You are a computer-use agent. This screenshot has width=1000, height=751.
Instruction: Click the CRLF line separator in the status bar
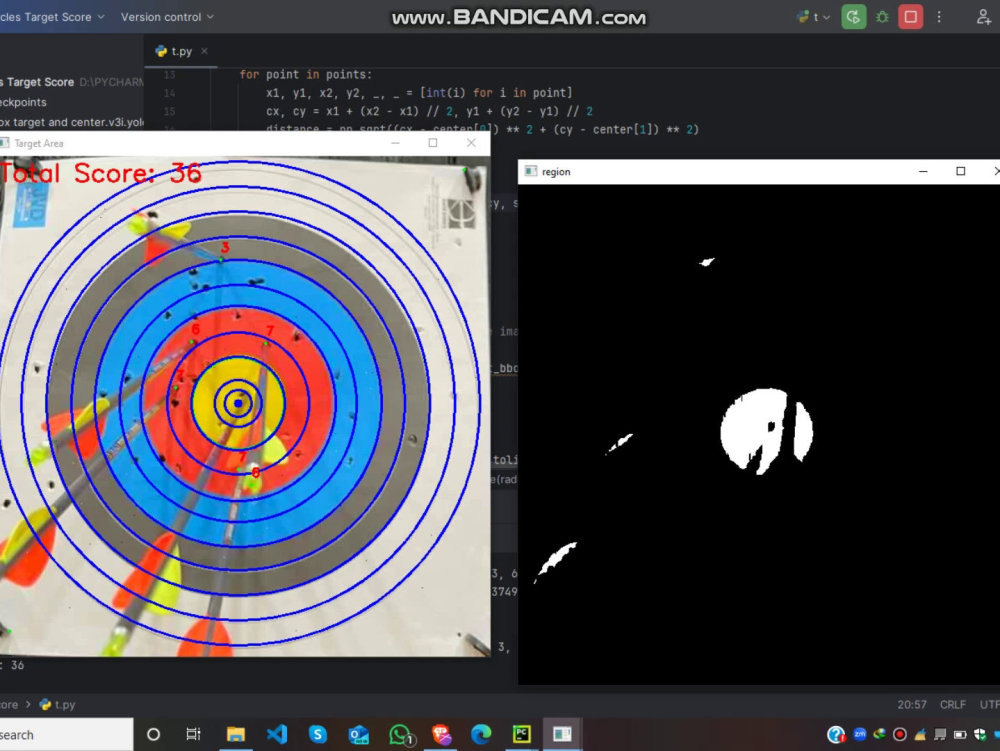pyautogui.click(x=952, y=704)
